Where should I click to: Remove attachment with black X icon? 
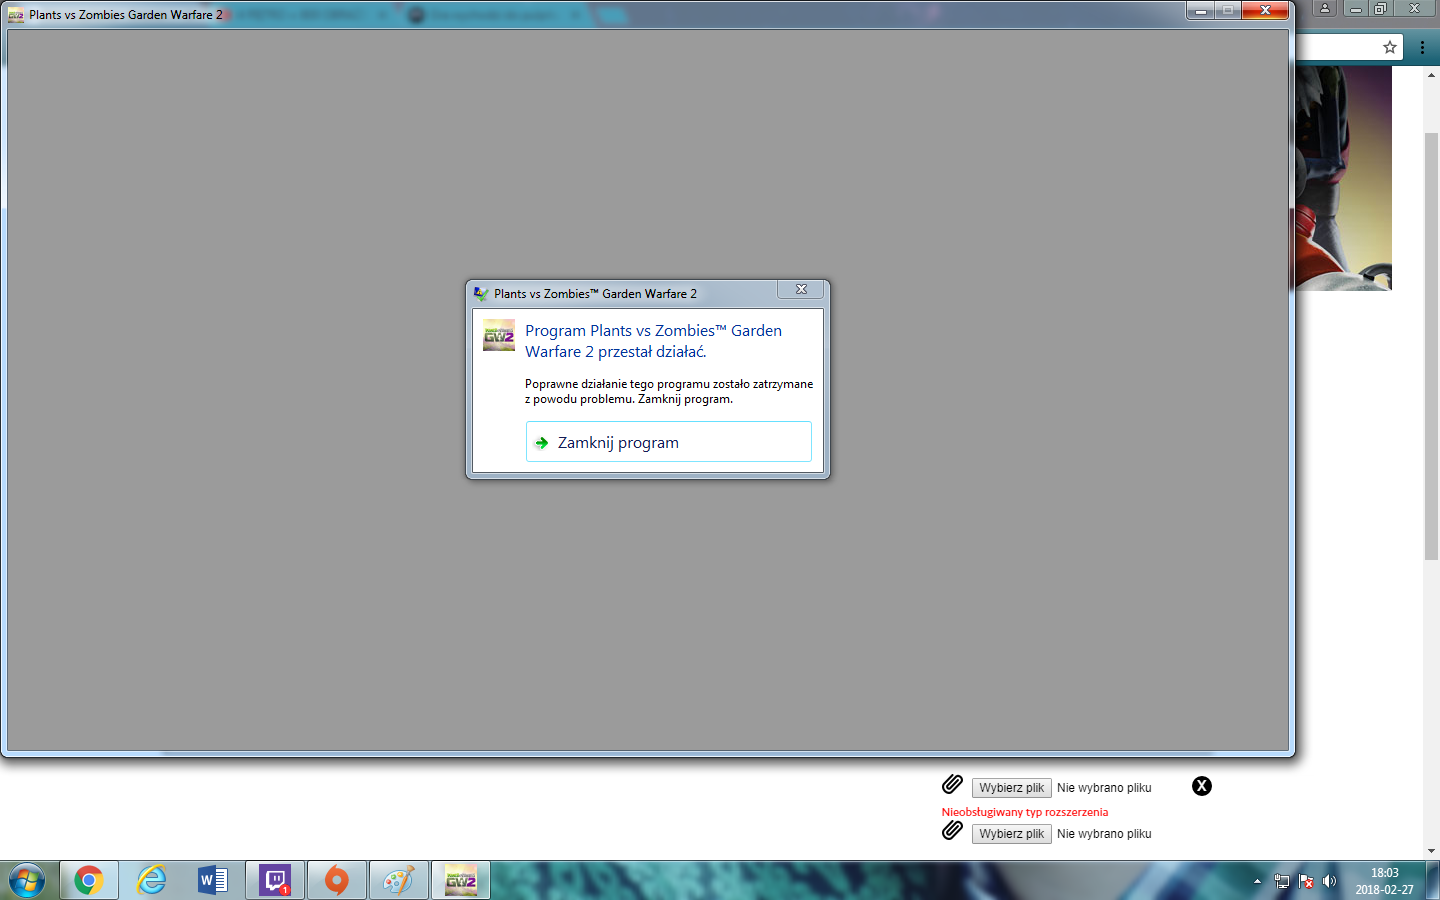click(1202, 786)
